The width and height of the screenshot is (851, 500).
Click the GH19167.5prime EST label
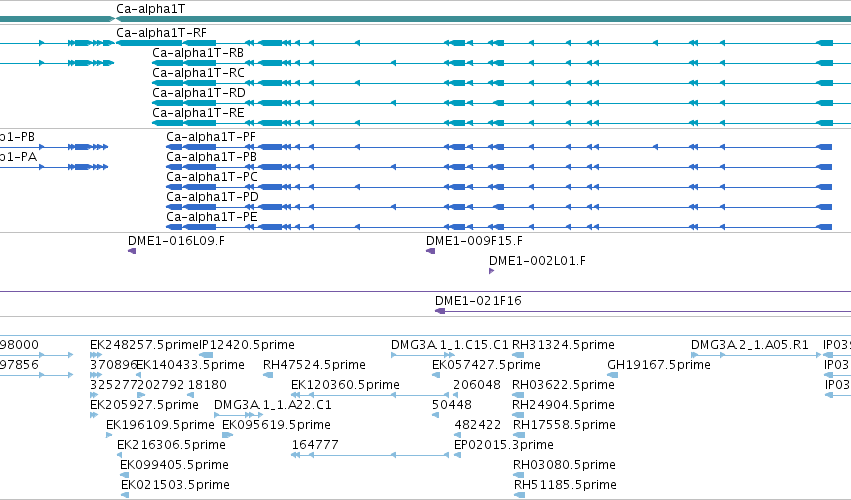coord(659,365)
